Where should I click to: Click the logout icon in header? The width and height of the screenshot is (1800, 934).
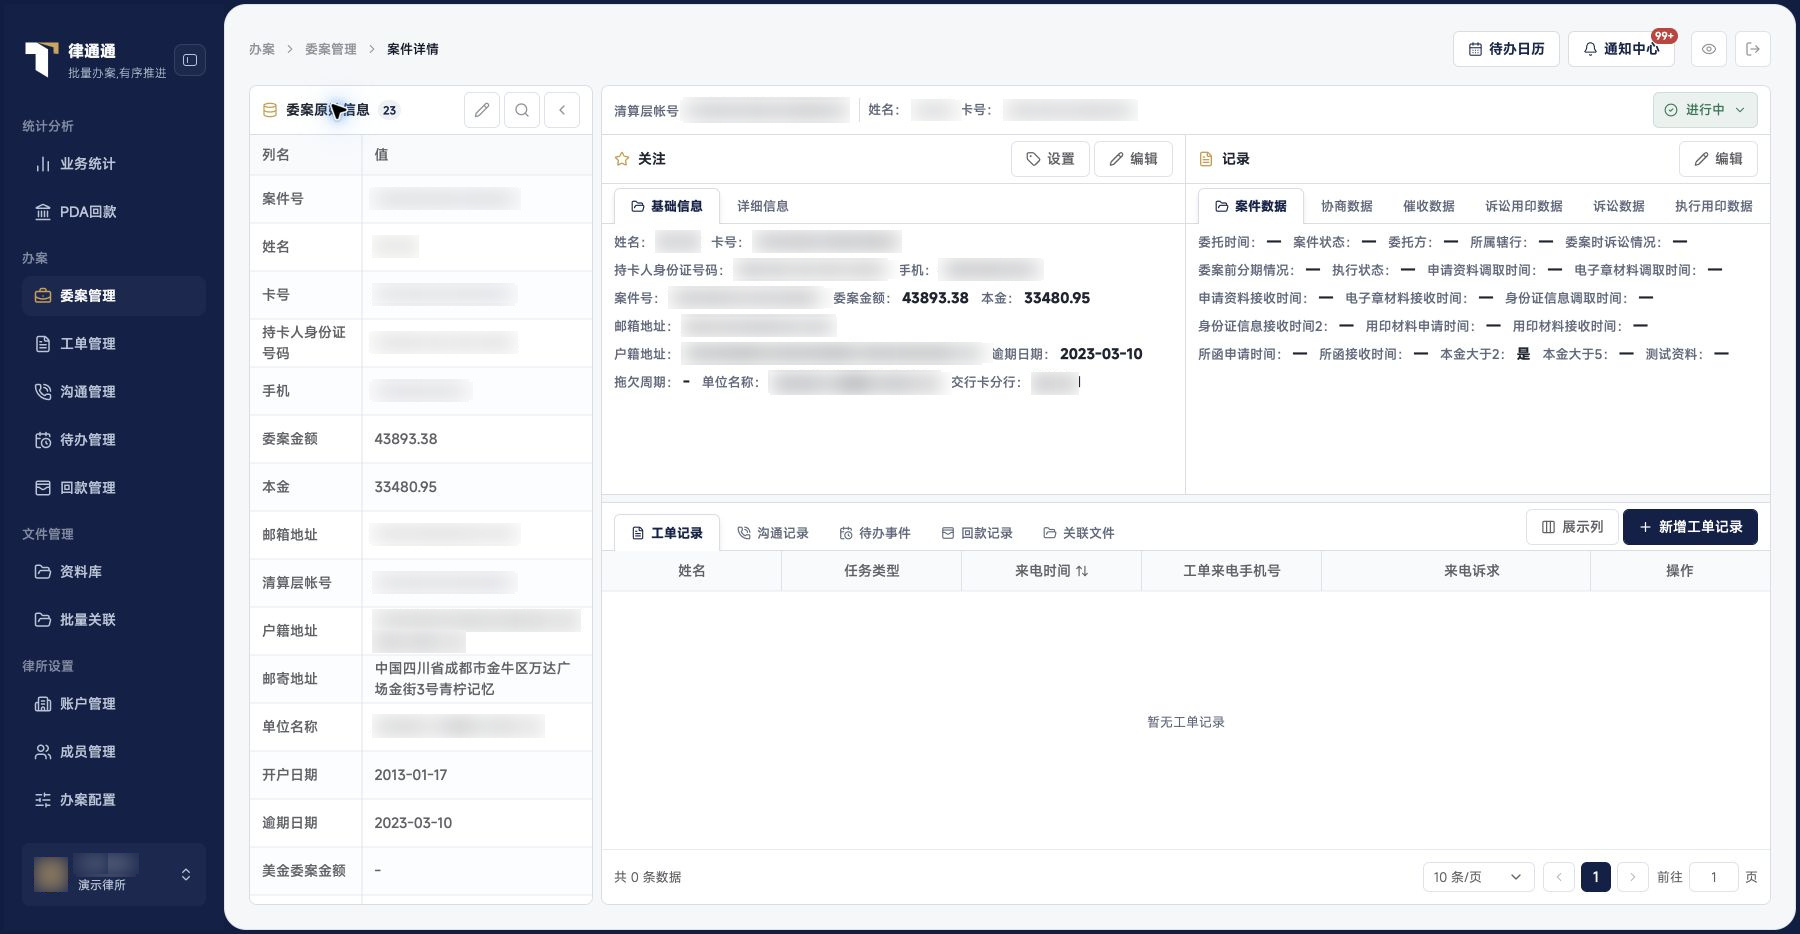(x=1753, y=49)
